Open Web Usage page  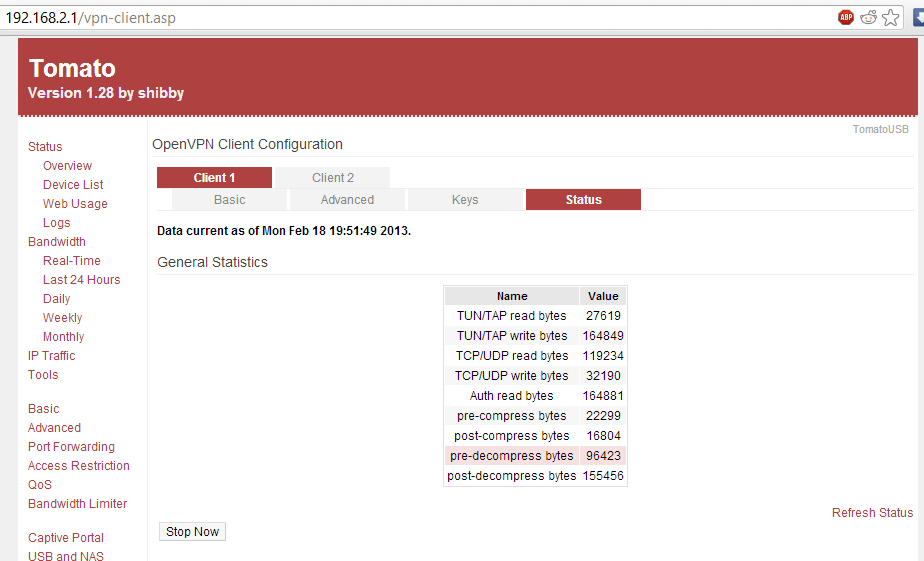[x=75, y=204]
